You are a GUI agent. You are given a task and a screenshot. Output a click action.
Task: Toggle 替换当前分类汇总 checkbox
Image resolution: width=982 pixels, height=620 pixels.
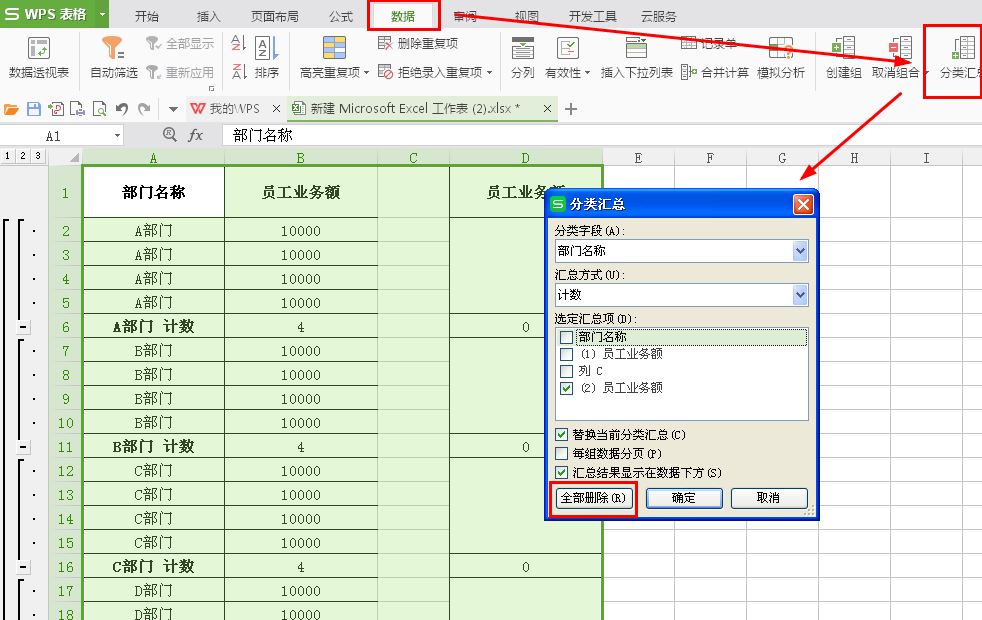point(562,435)
